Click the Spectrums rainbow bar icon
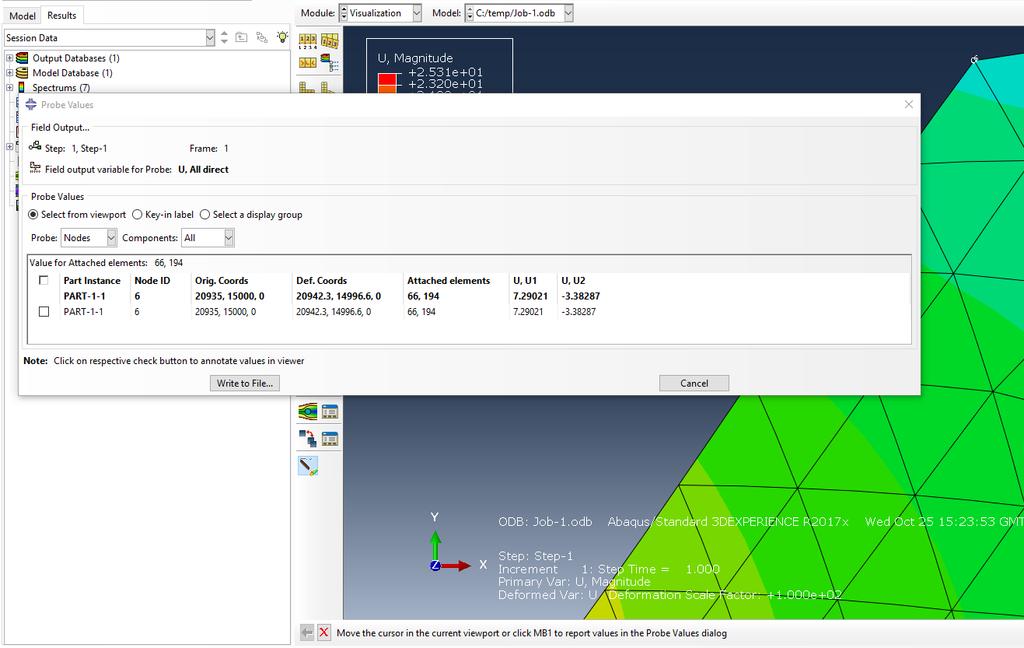 [22, 88]
